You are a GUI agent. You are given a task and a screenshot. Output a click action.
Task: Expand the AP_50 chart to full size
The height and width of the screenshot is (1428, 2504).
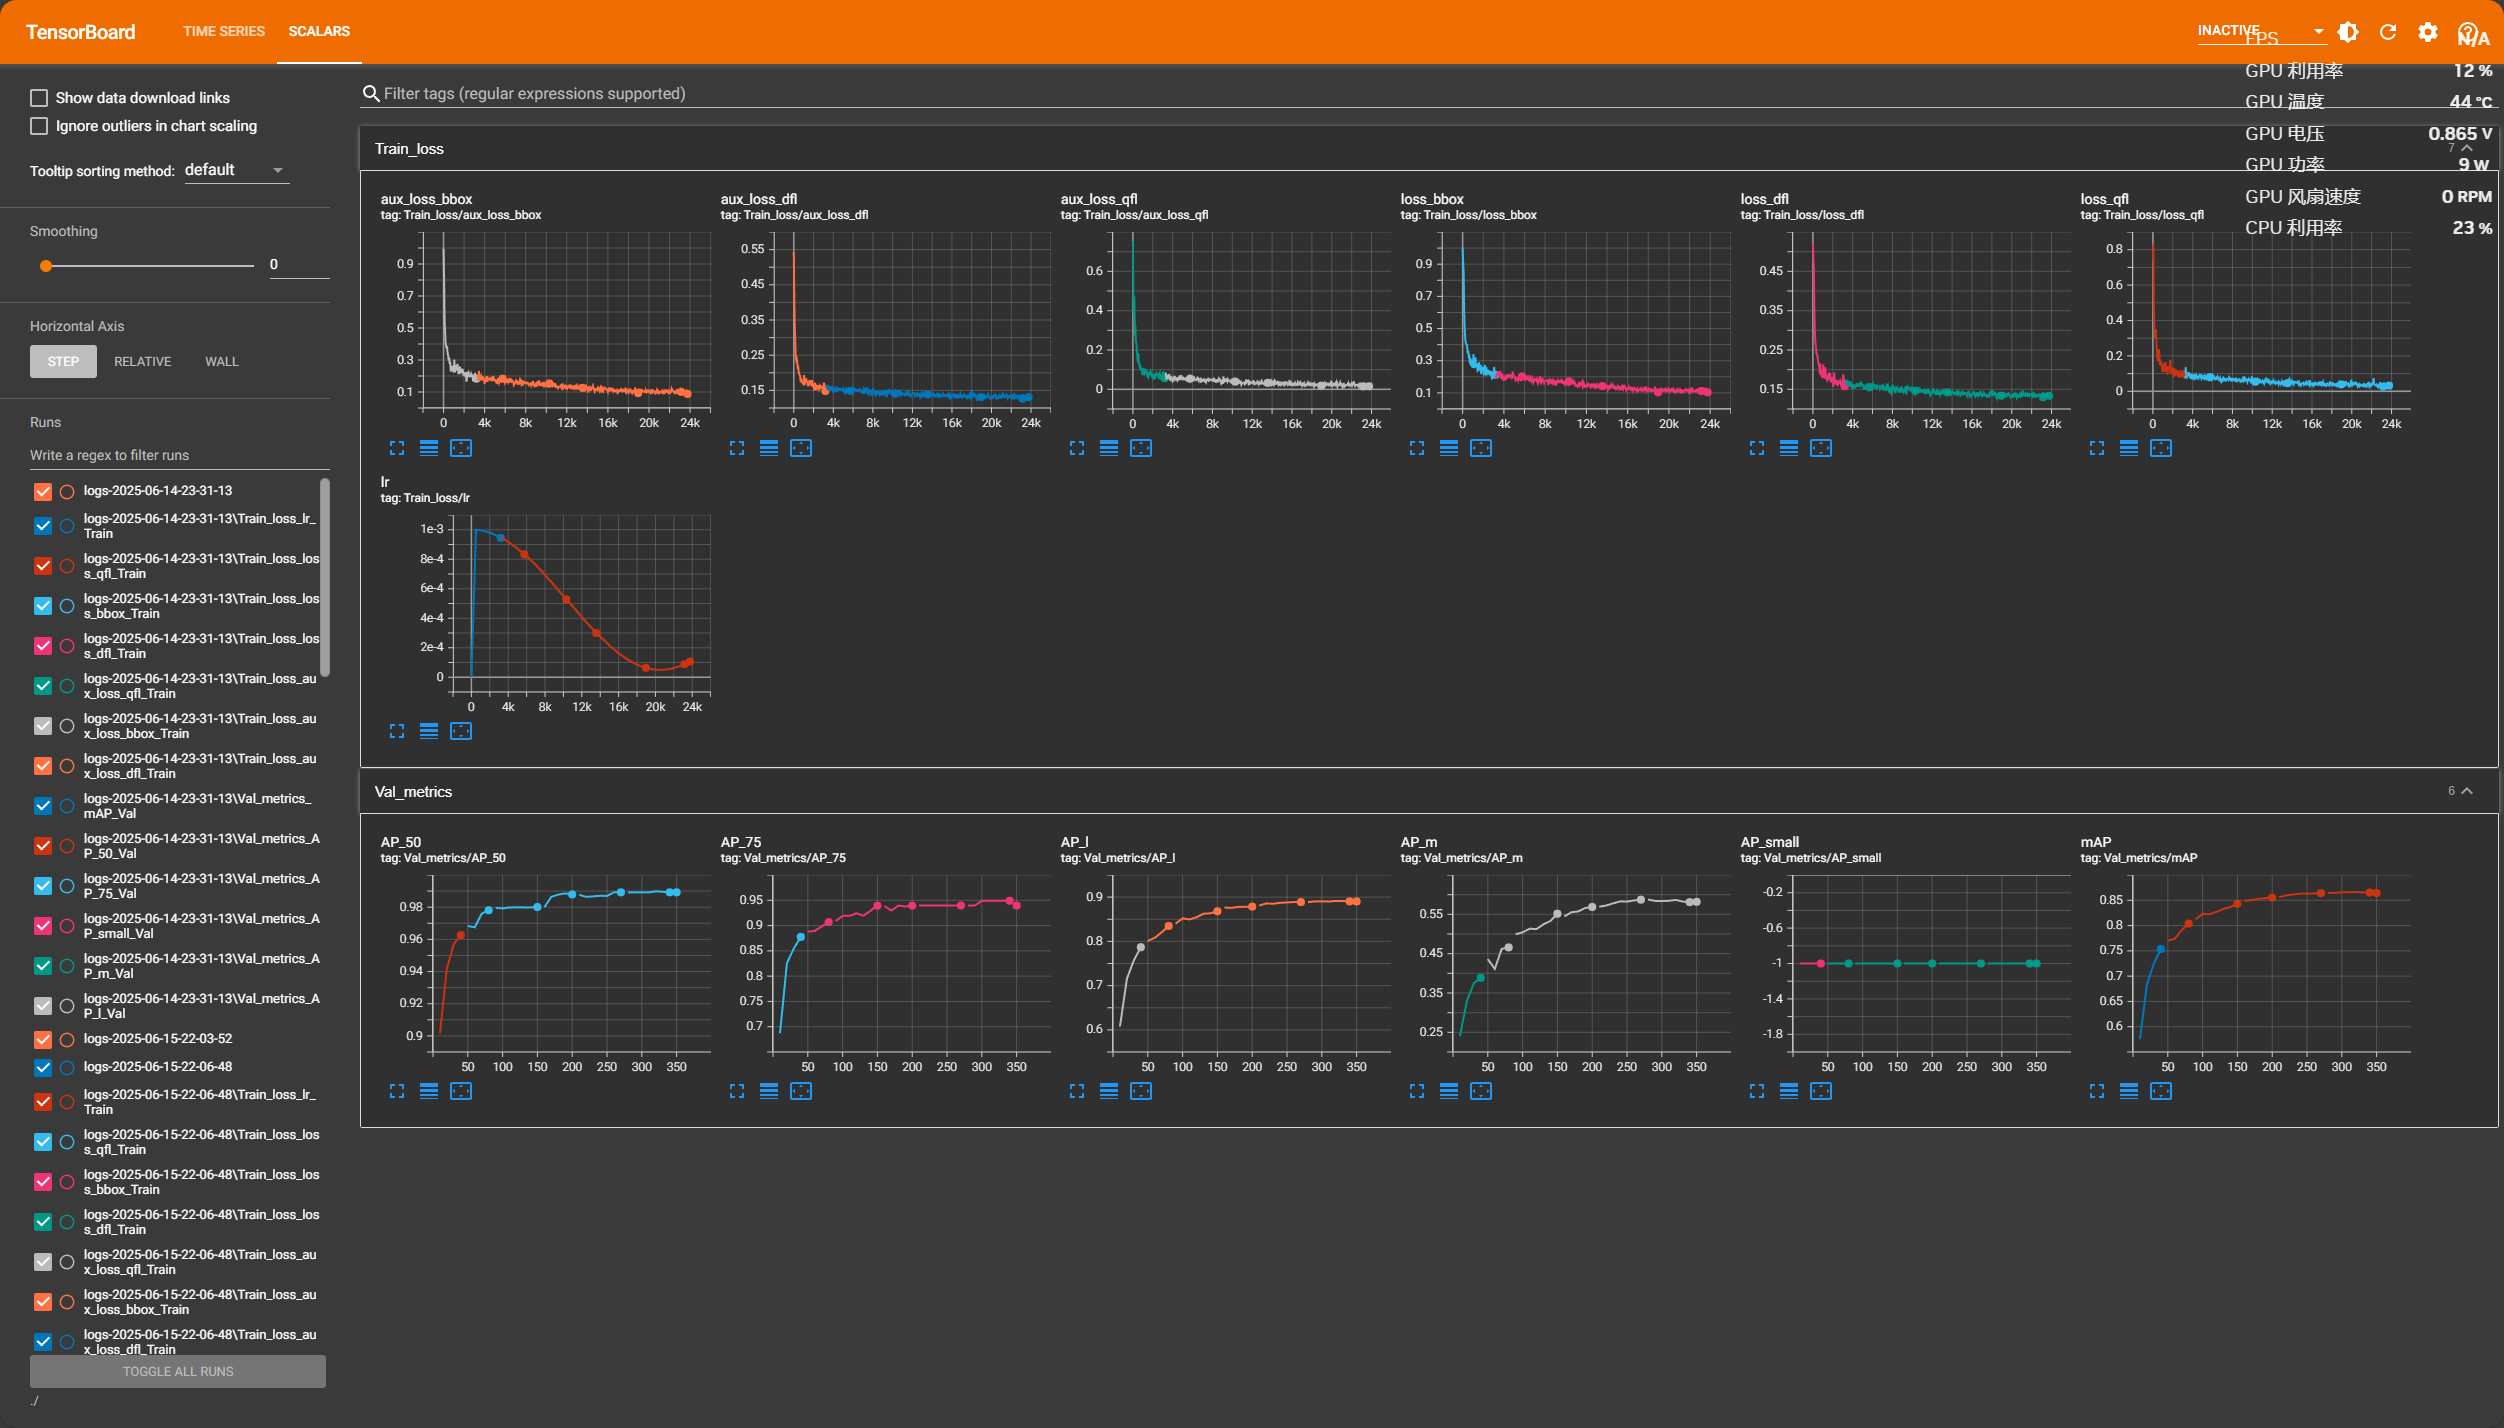397,1091
